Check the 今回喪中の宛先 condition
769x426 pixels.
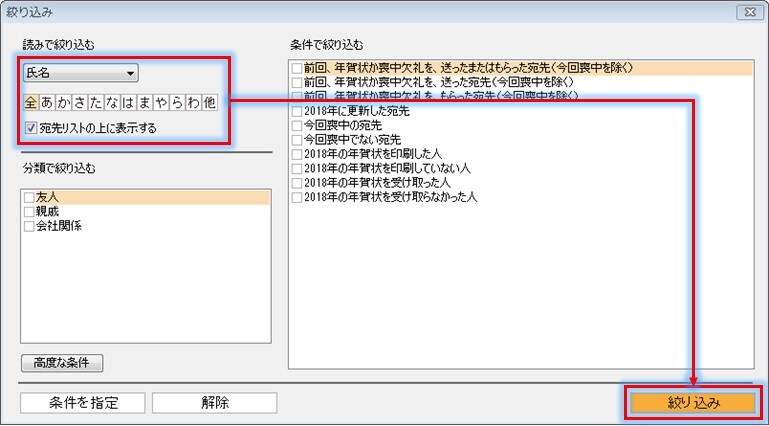(x=297, y=125)
